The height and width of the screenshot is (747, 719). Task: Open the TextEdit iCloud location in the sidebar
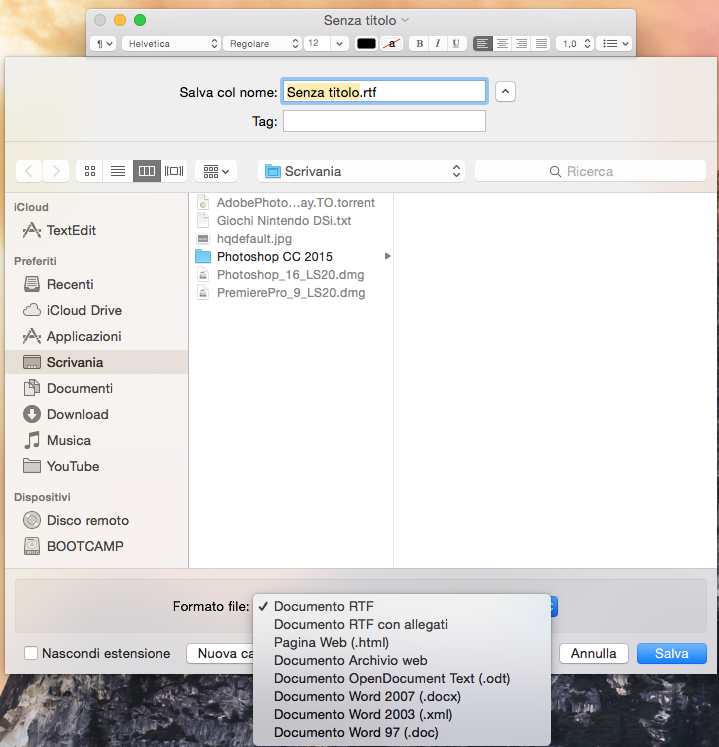click(x=97, y=231)
